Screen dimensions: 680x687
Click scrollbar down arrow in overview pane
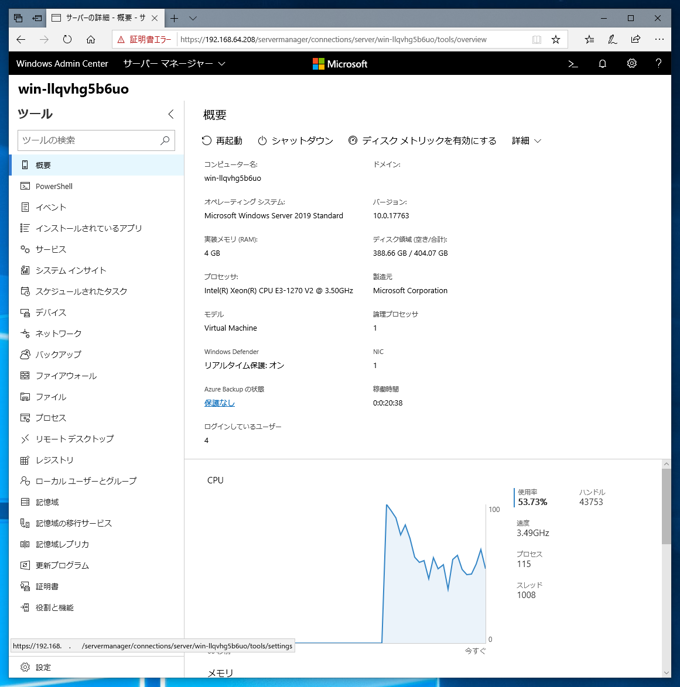(666, 673)
